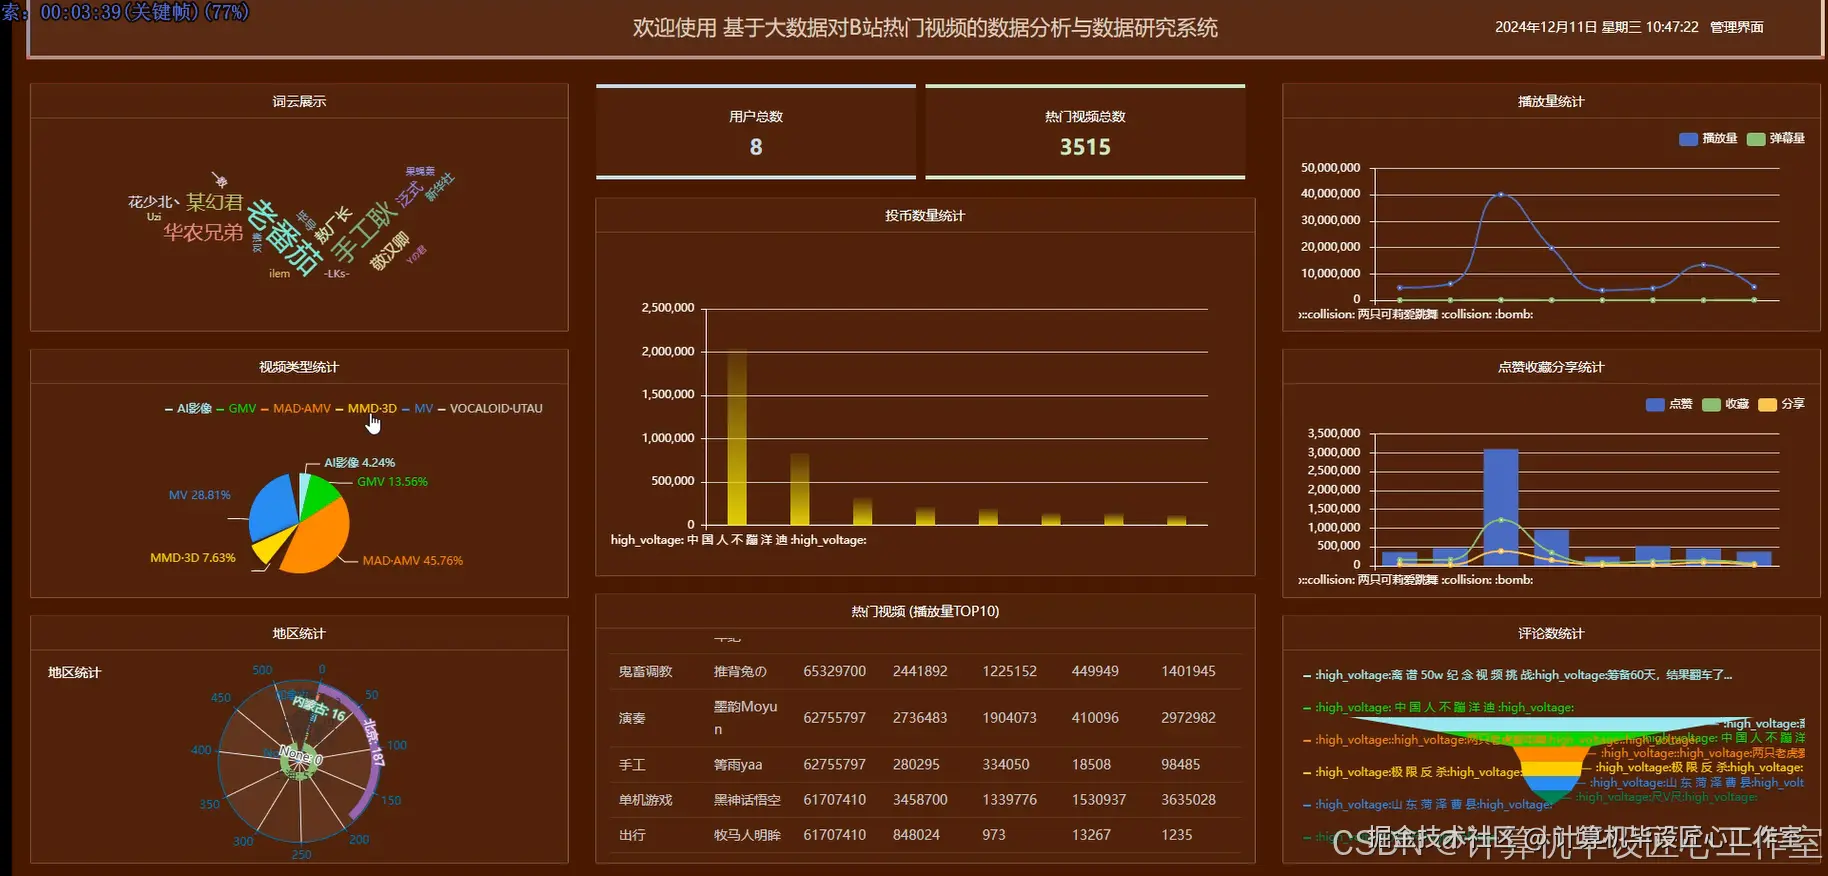Click 某幻君 in the word cloud
The height and width of the screenshot is (876, 1828).
coord(214,202)
